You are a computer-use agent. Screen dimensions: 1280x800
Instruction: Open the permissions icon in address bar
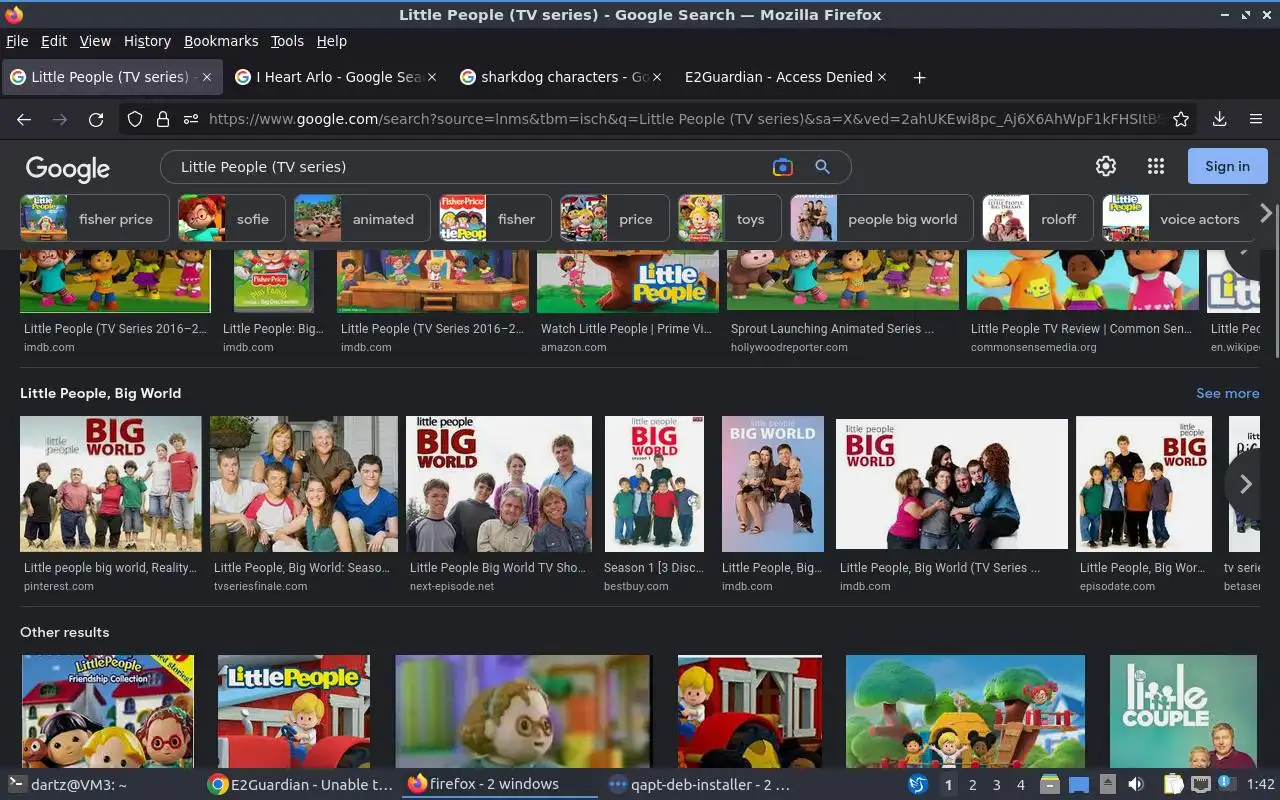191,119
